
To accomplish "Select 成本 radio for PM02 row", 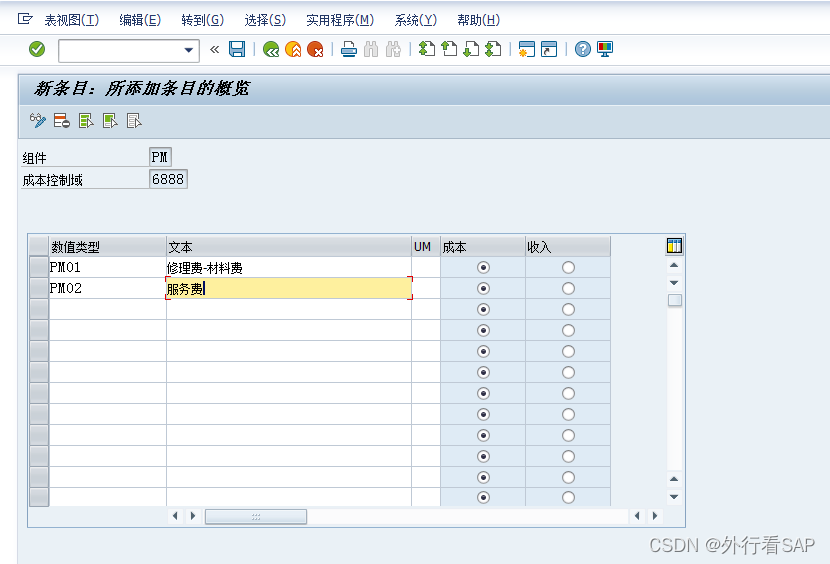I will click(x=483, y=289).
